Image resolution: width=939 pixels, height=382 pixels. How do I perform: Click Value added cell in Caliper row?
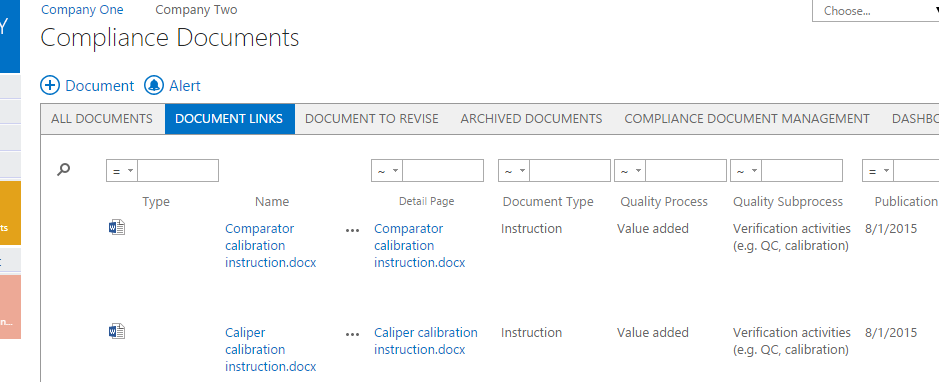[653, 332]
